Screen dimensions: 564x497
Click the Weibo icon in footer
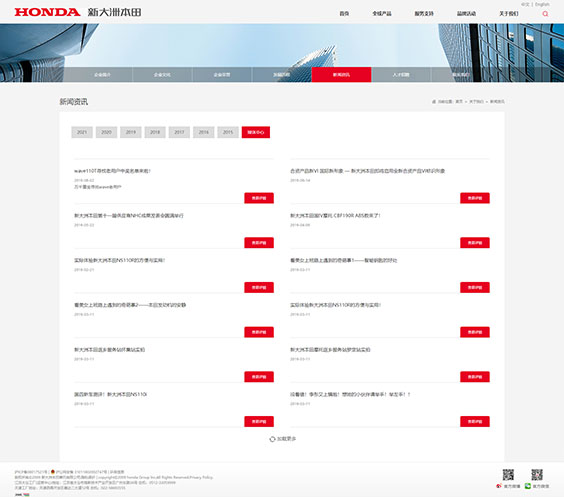click(499, 486)
